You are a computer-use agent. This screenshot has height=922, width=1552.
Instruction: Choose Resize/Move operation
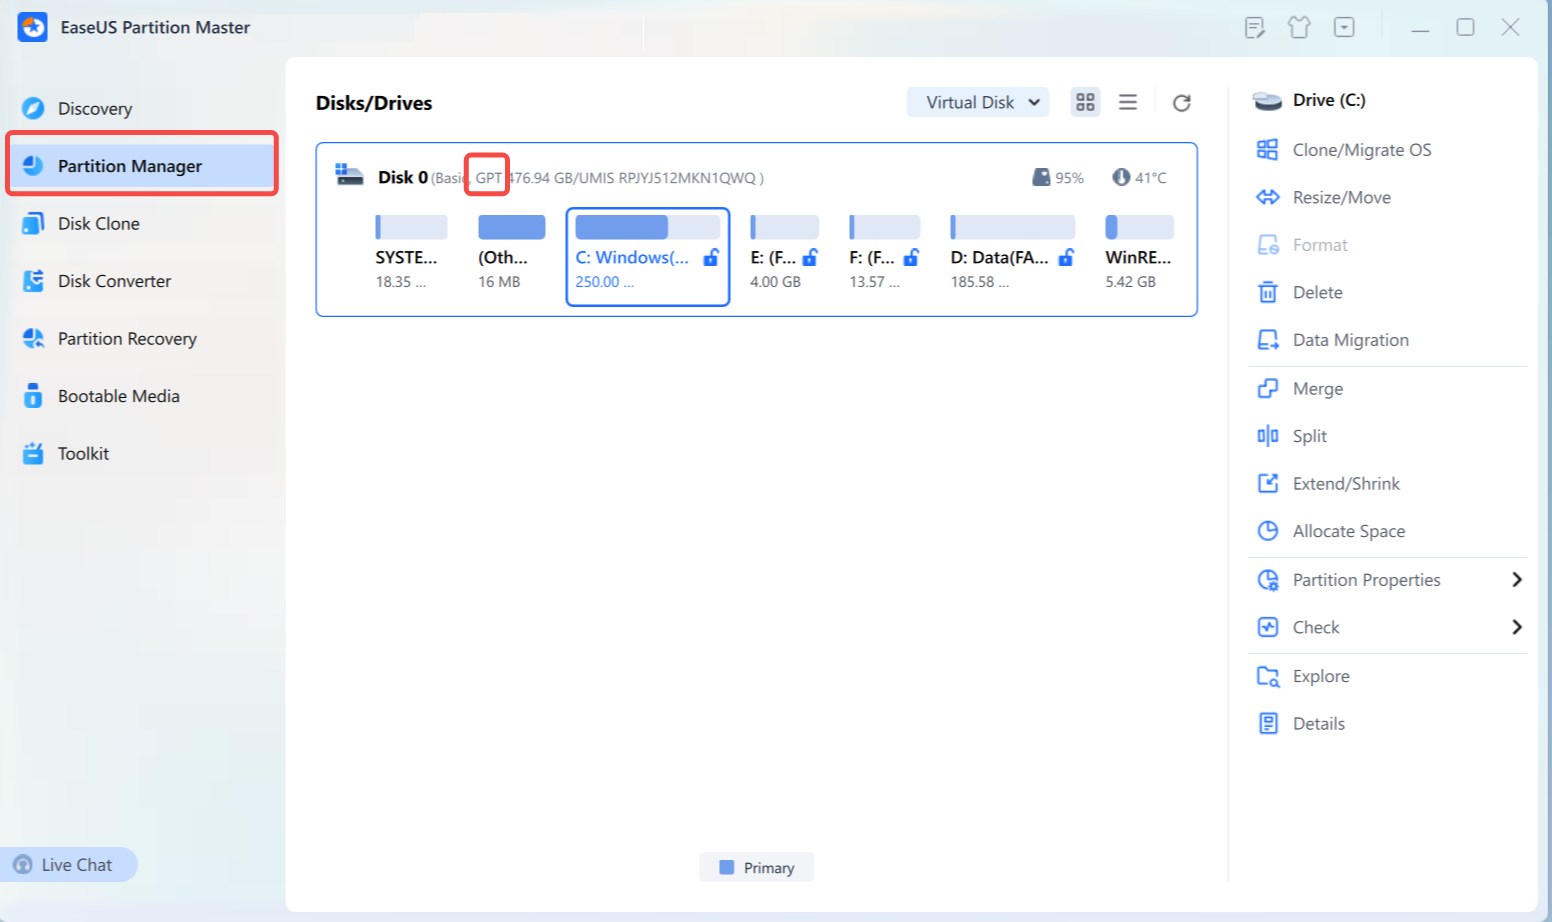tap(1341, 197)
